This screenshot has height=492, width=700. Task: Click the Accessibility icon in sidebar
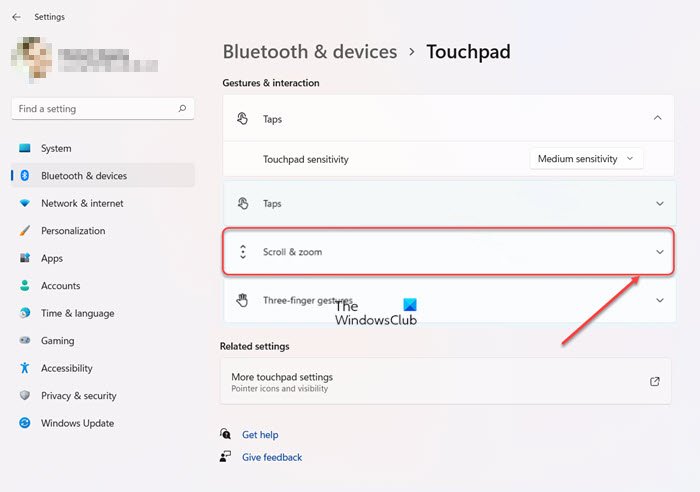[x=25, y=368]
